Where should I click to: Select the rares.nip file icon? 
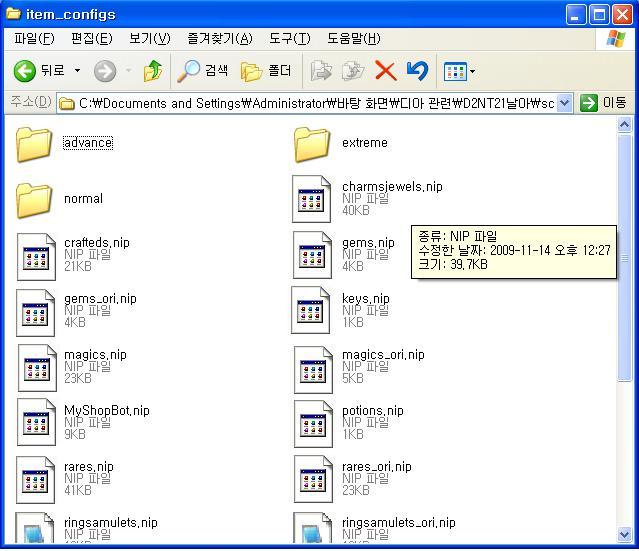[35, 480]
